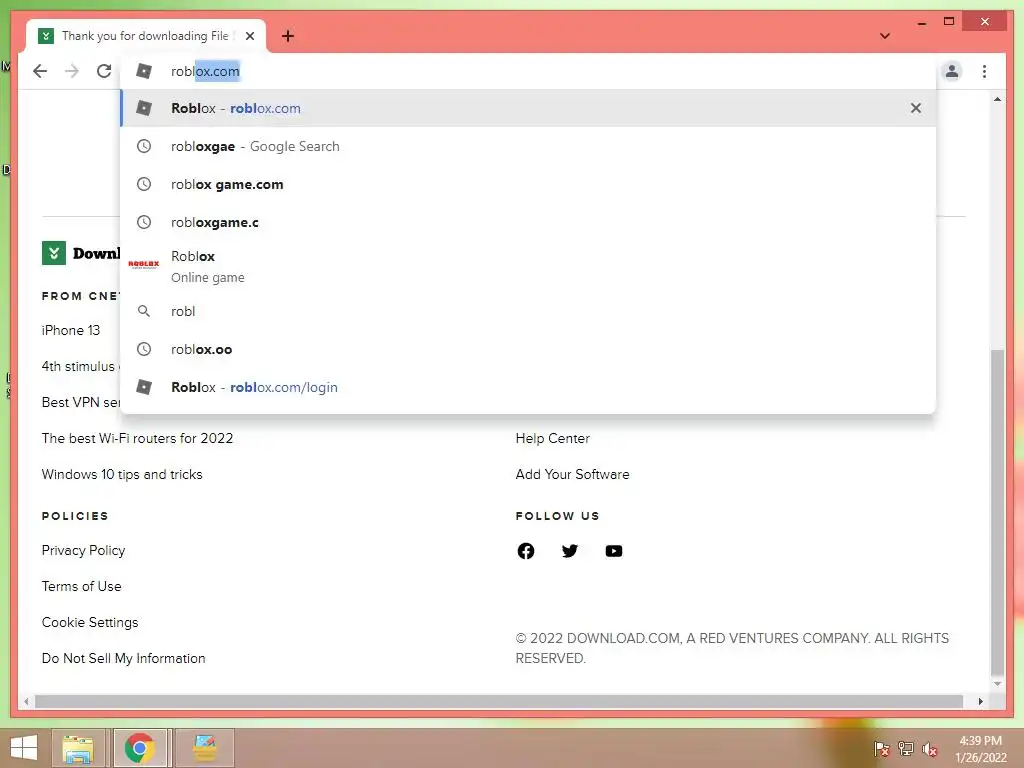The width and height of the screenshot is (1024, 768).
Task: Click the horizontal scroll left arrow
Action: tap(26, 701)
